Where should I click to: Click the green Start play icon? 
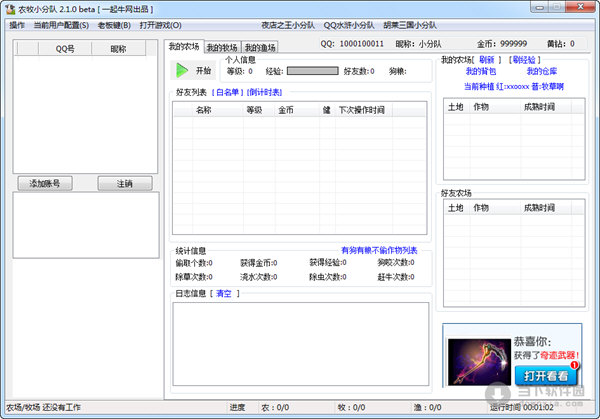[182, 70]
